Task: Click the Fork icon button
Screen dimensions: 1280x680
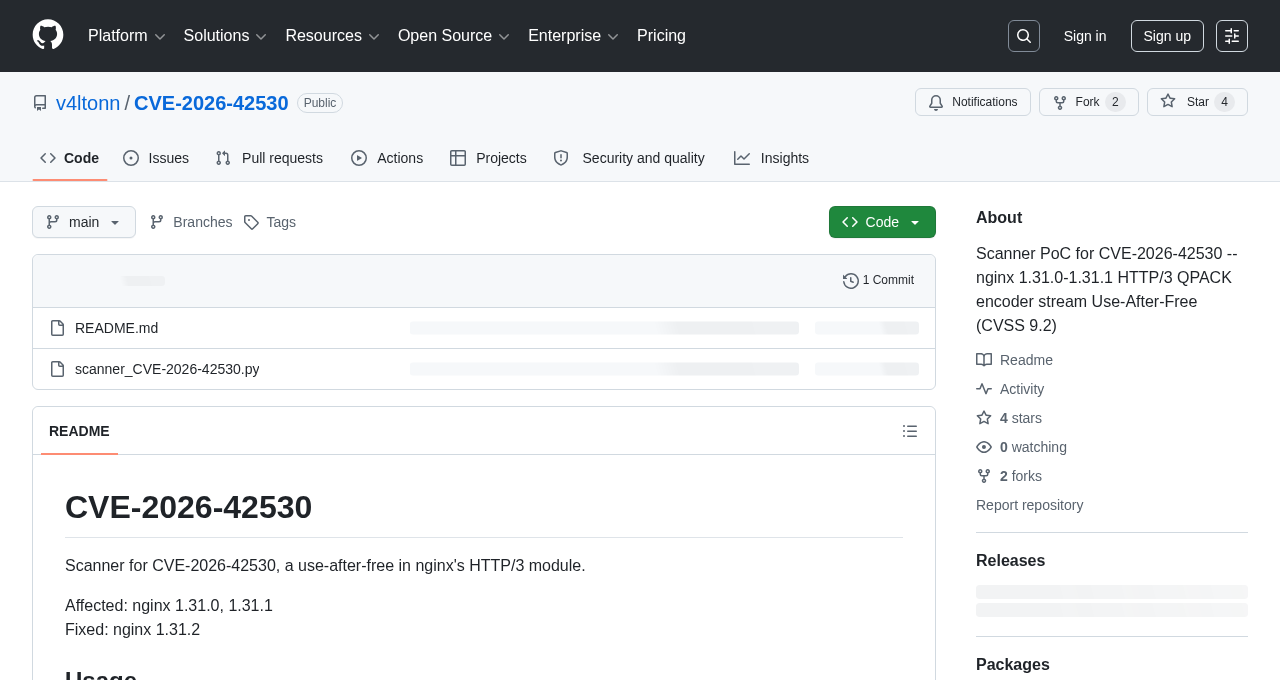Action: [x=1060, y=102]
